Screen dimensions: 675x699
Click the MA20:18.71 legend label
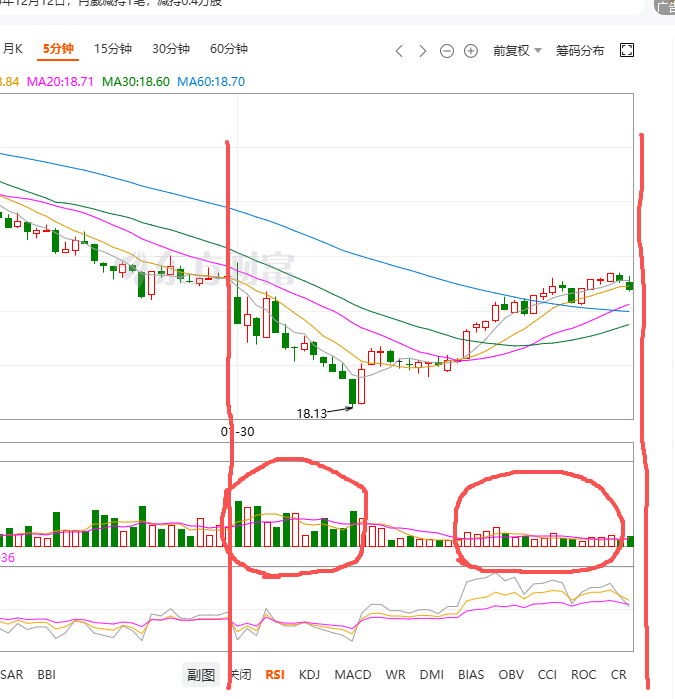point(60,82)
